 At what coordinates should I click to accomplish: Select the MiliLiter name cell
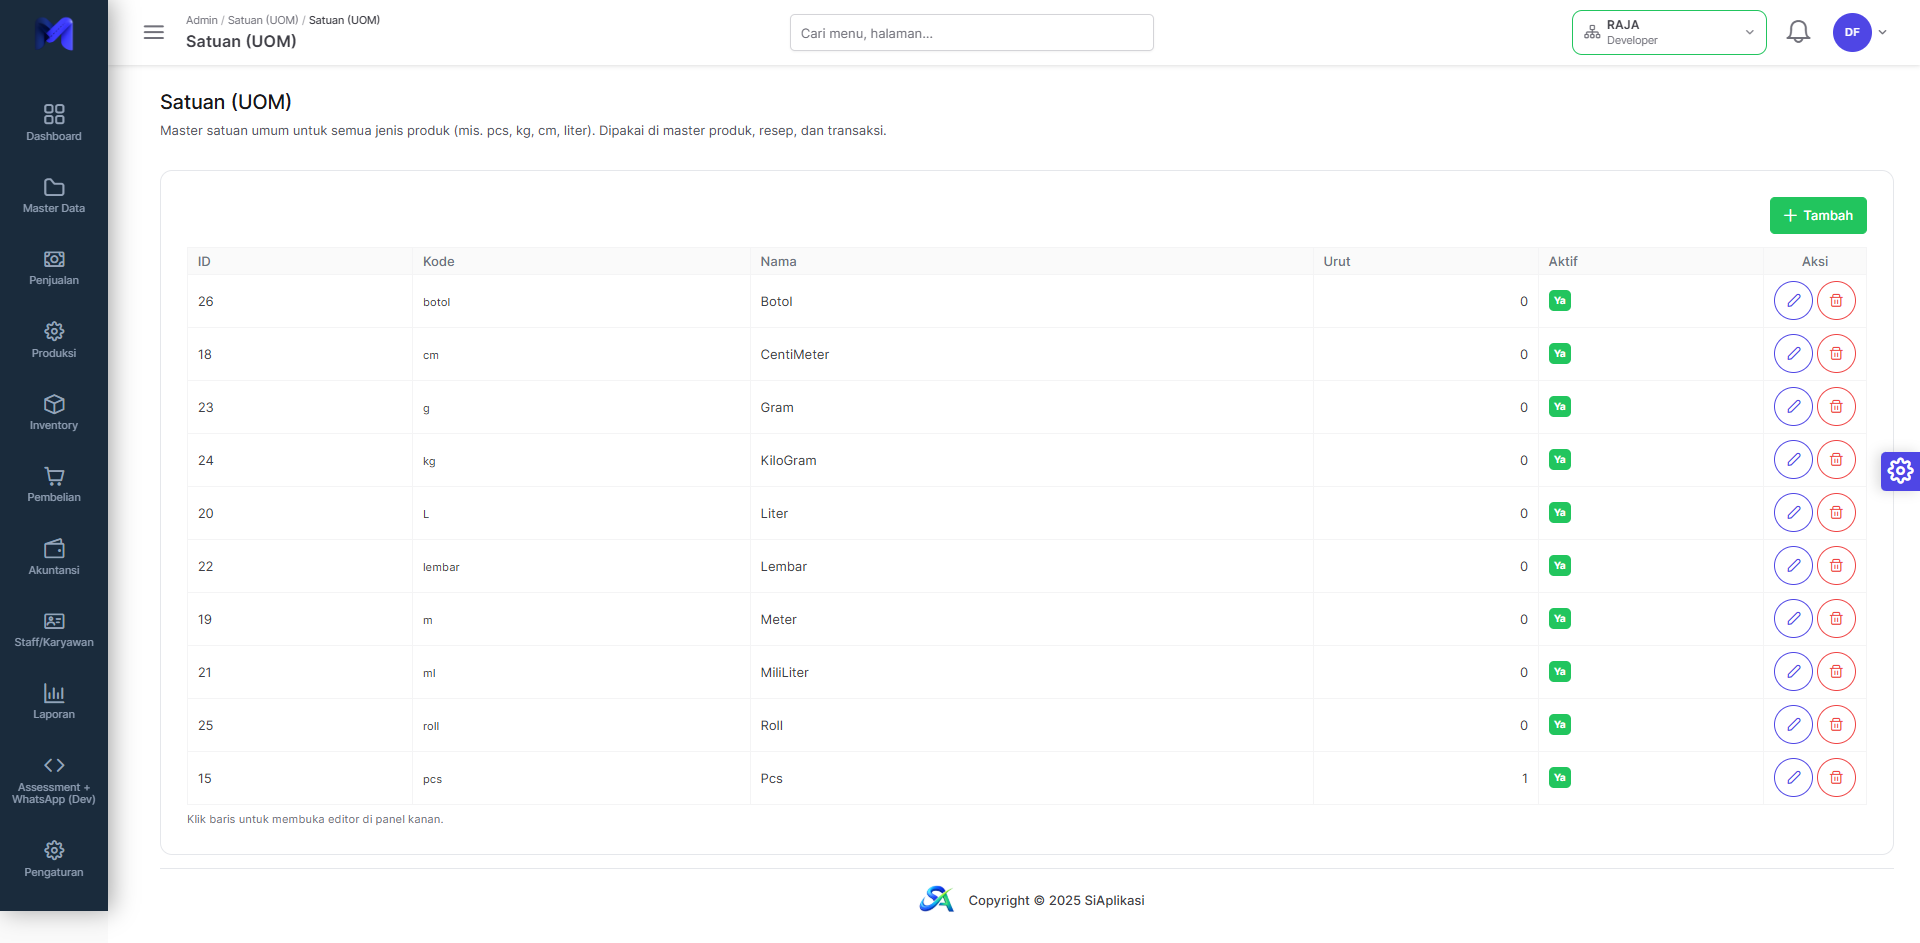point(1031,672)
